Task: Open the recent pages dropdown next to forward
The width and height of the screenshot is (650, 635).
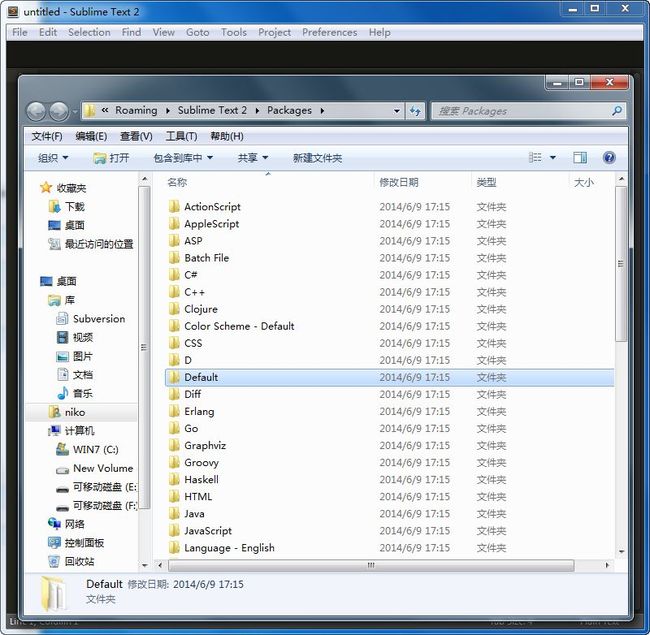Action: pyautogui.click(x=75, y=111)
